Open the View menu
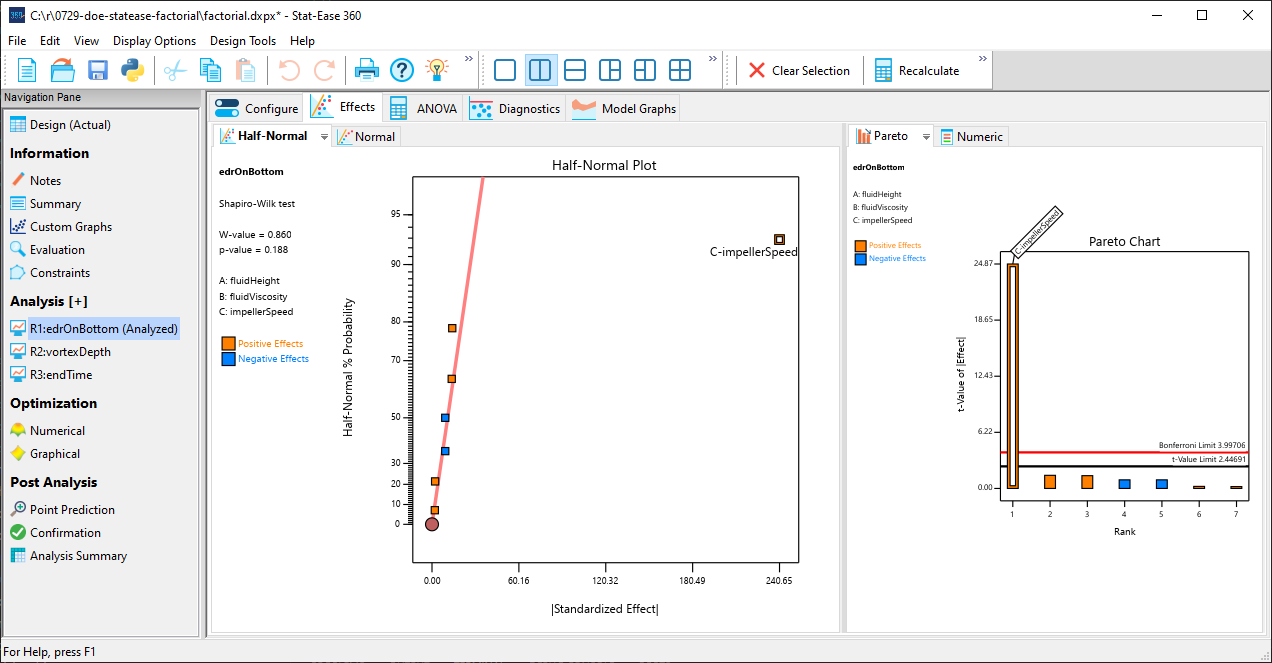Image resolution: width=1272 pixels, height=663 pixels. coord(87,41)
